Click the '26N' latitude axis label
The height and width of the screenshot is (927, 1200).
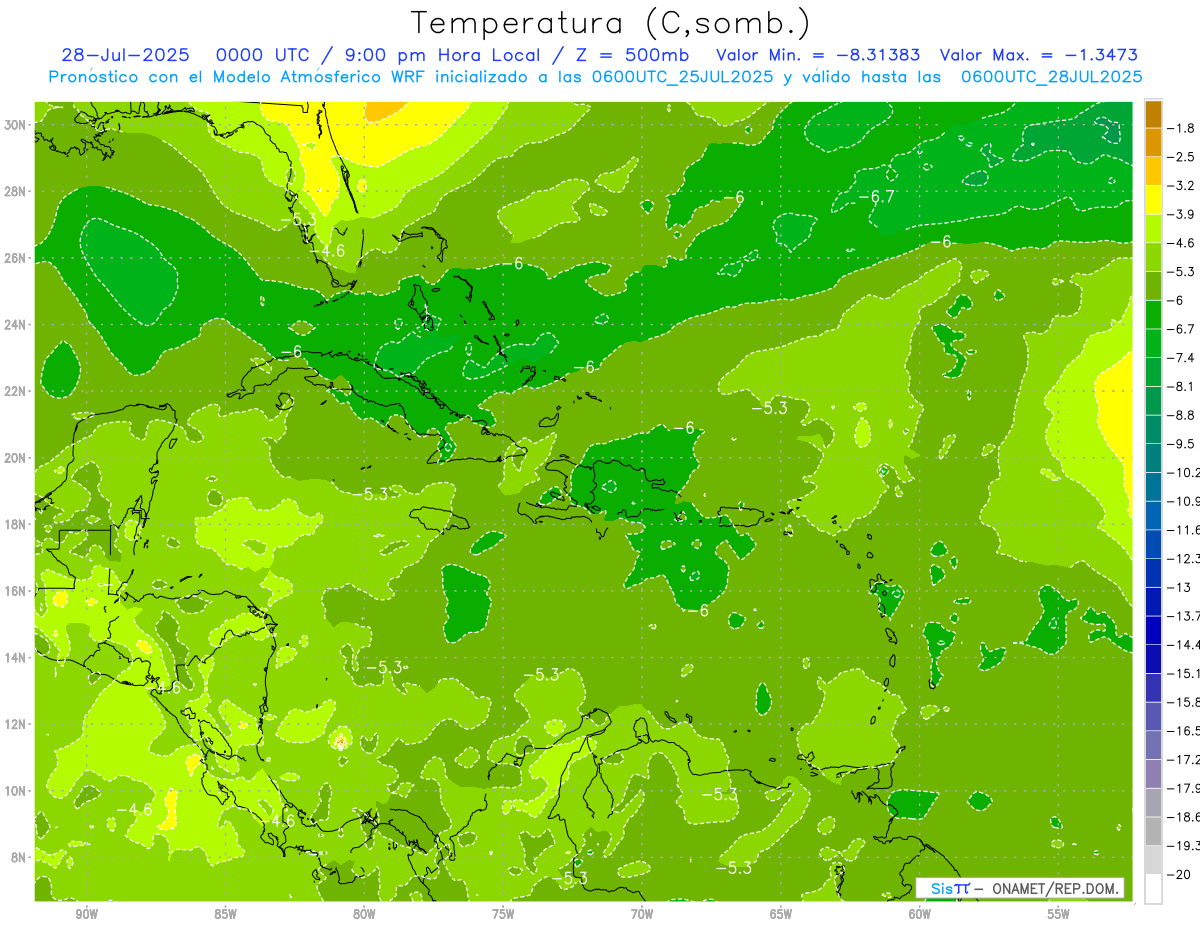click(x=17, y=258)
